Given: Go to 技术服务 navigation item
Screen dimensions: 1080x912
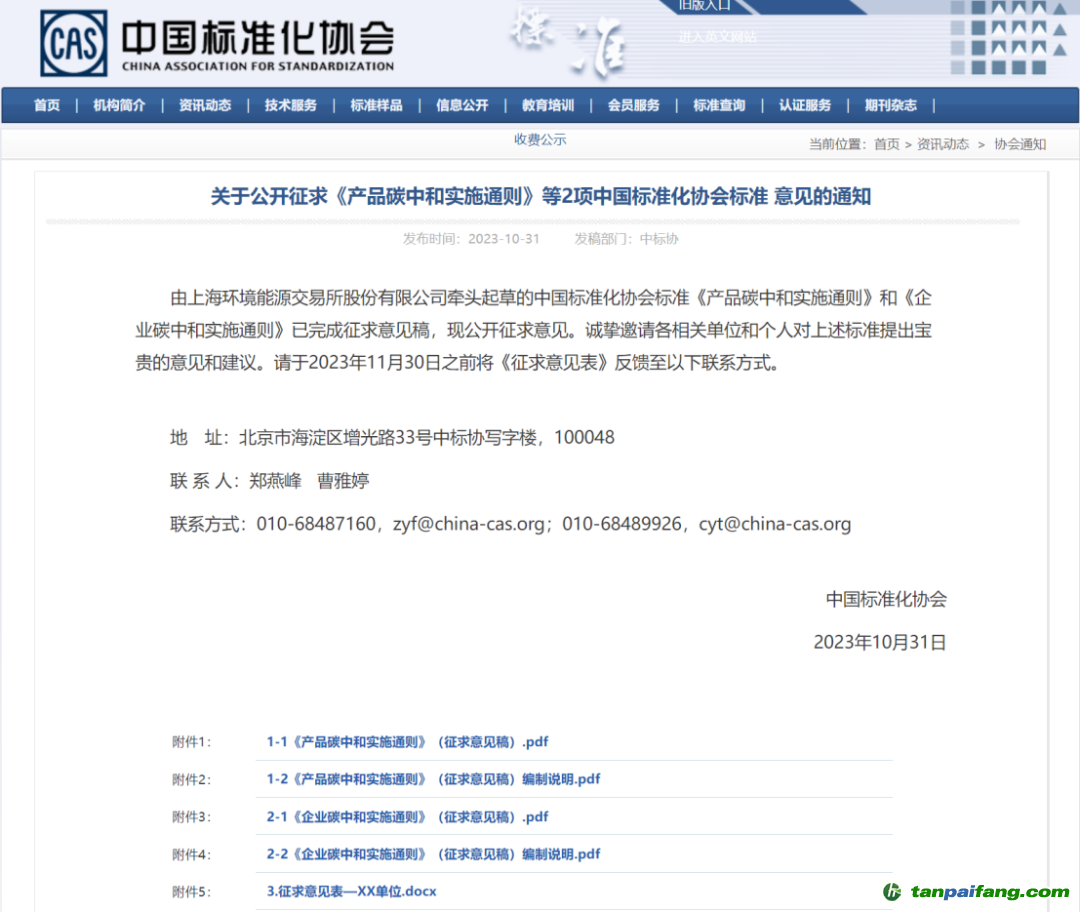Looking at the screenshot, I should [x=291, y=106].
